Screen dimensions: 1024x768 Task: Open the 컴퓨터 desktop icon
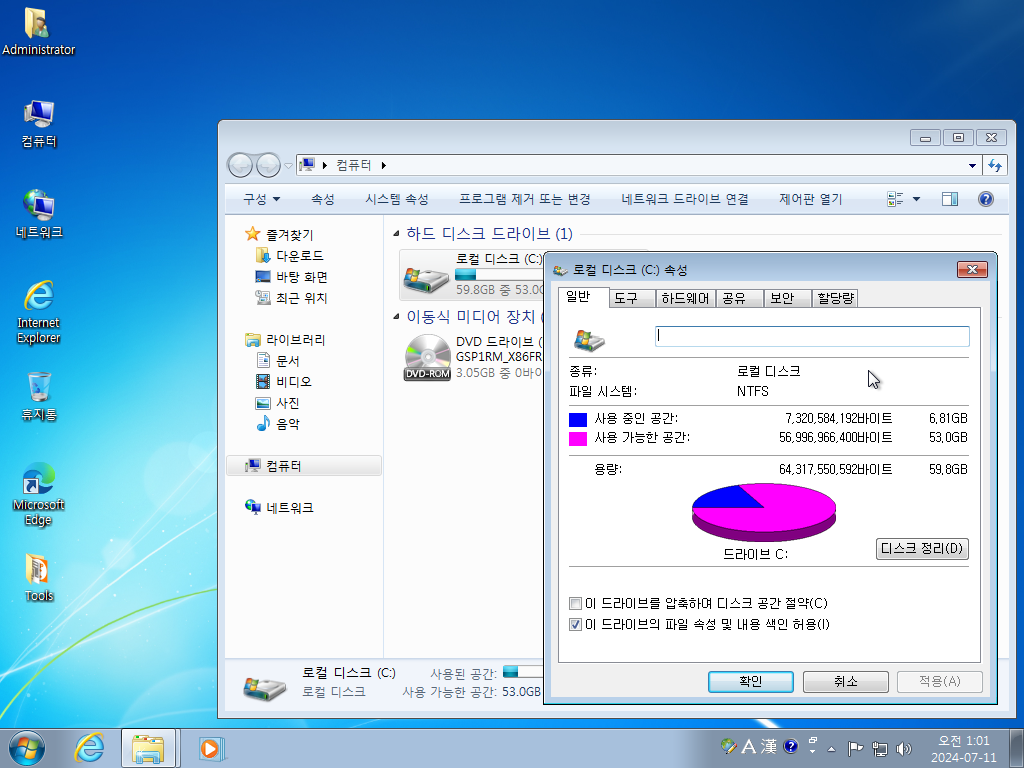point(39,123)
